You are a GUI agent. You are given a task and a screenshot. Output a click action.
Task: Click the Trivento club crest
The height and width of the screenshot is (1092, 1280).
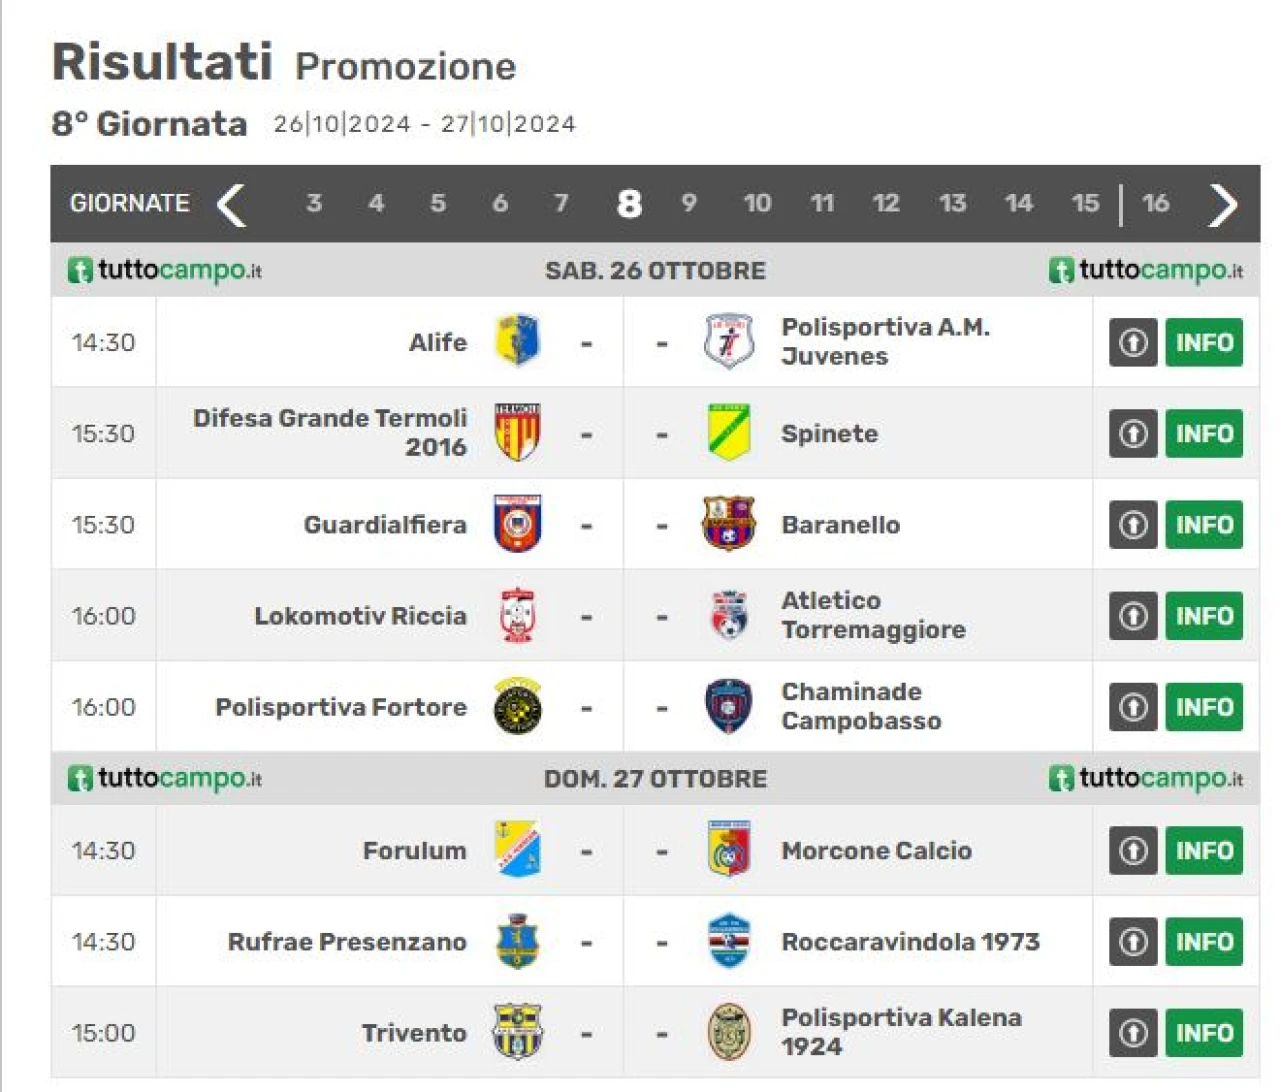click(518, 1032)
